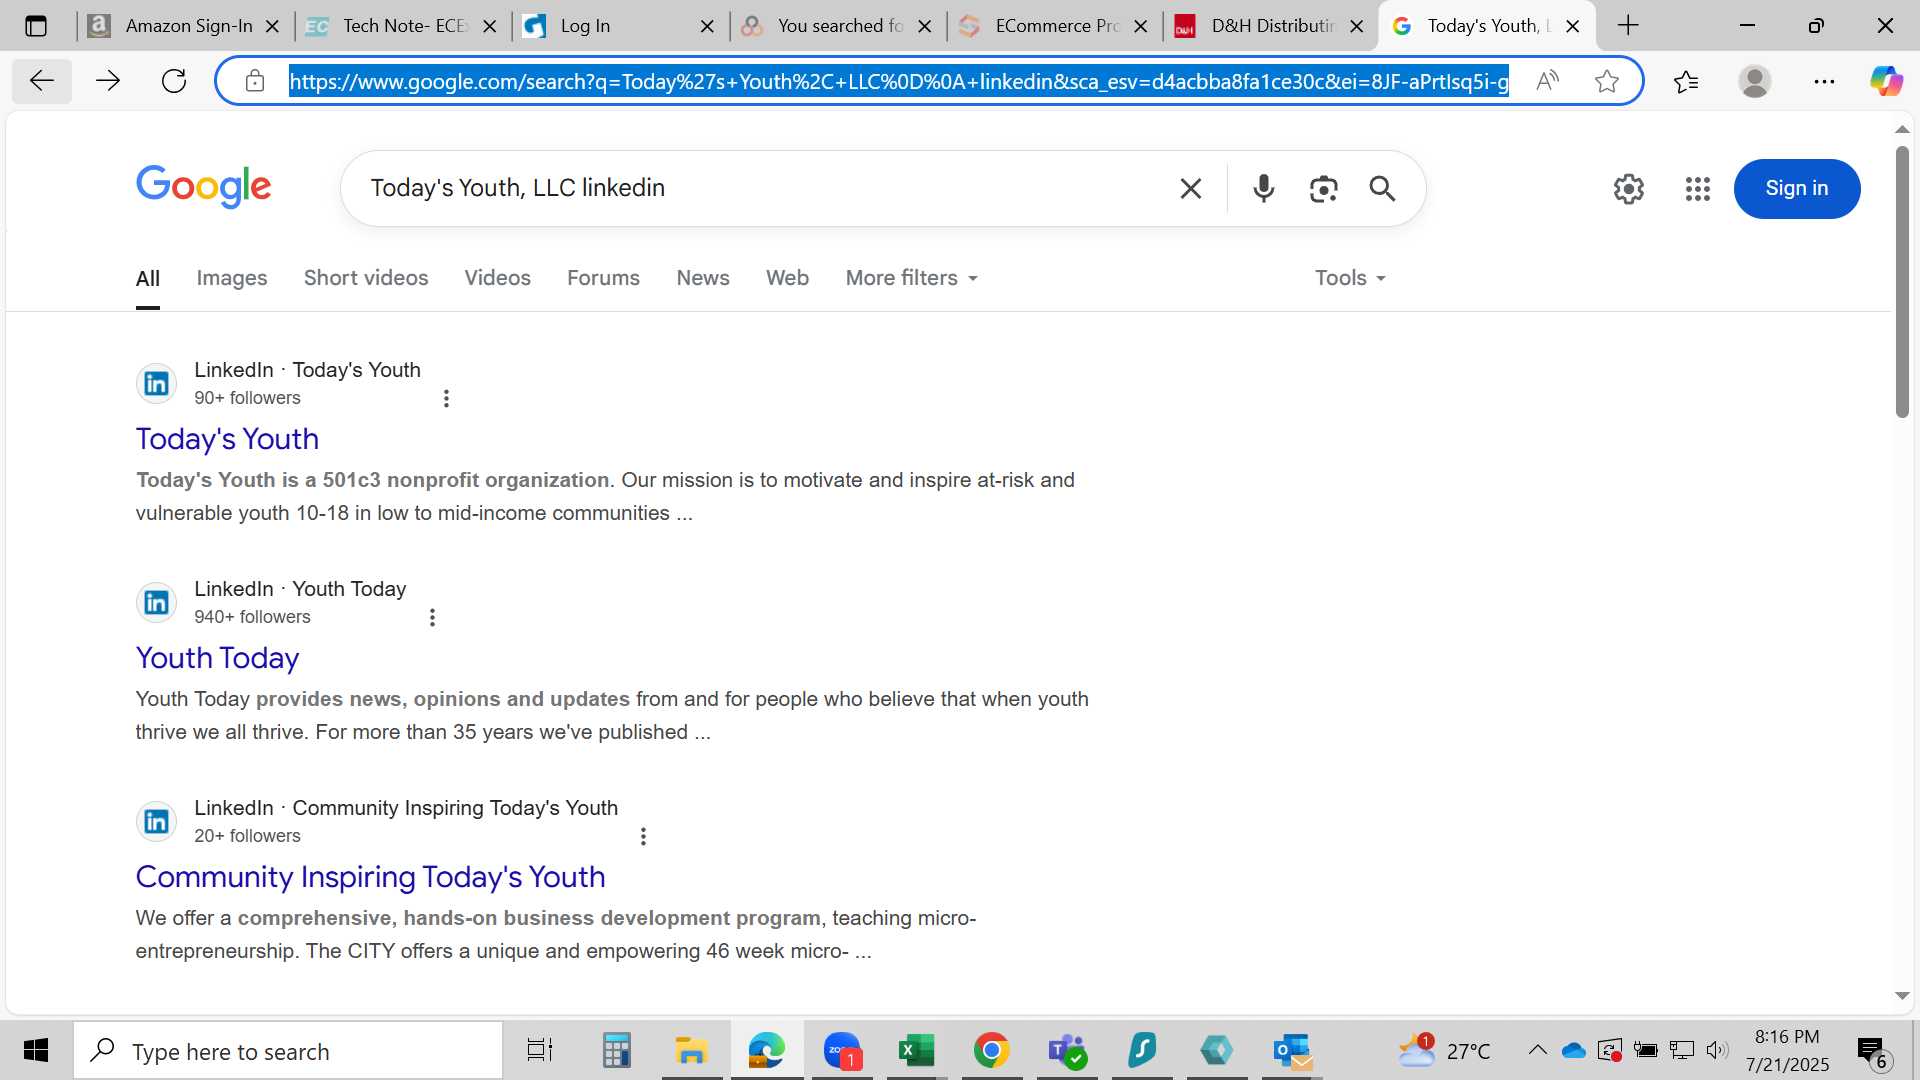Open Microsoft Teams from the taskbar
Image resolution: width=1920 pixels, height=1080 pixels.
1067,1051
